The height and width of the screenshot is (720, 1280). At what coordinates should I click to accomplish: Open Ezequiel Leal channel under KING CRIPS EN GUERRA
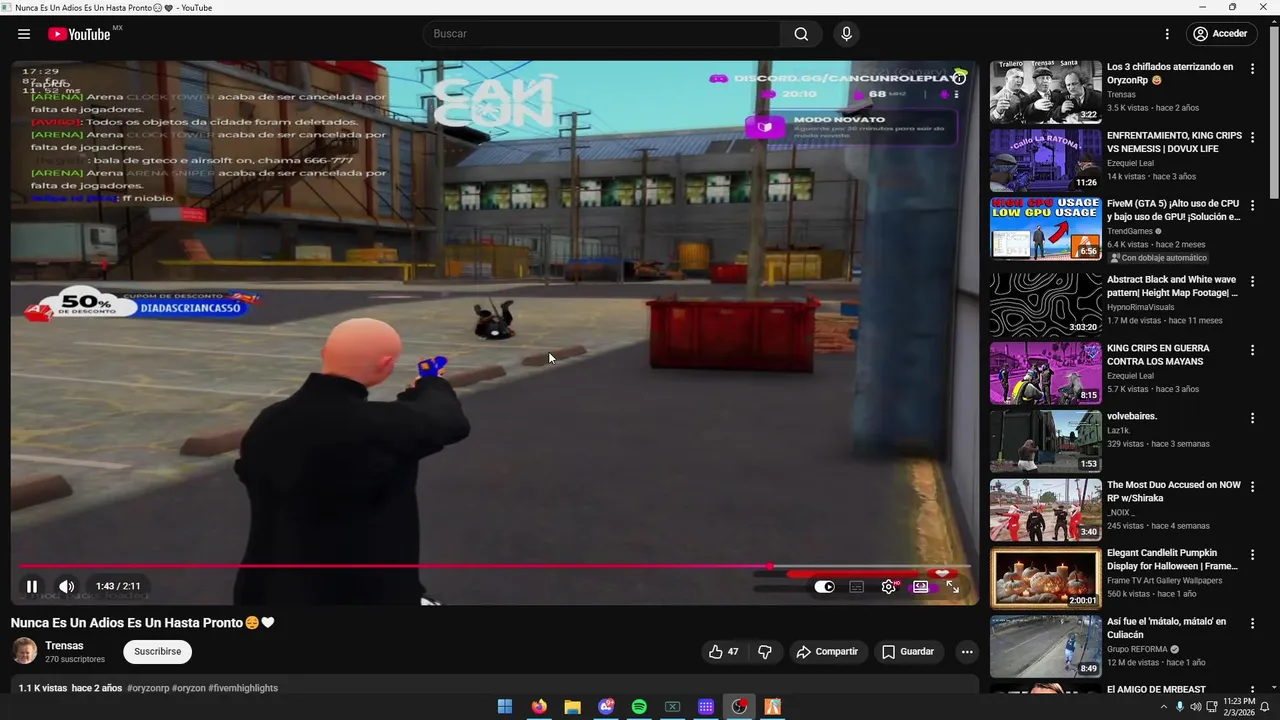(x=1130, y=376)
